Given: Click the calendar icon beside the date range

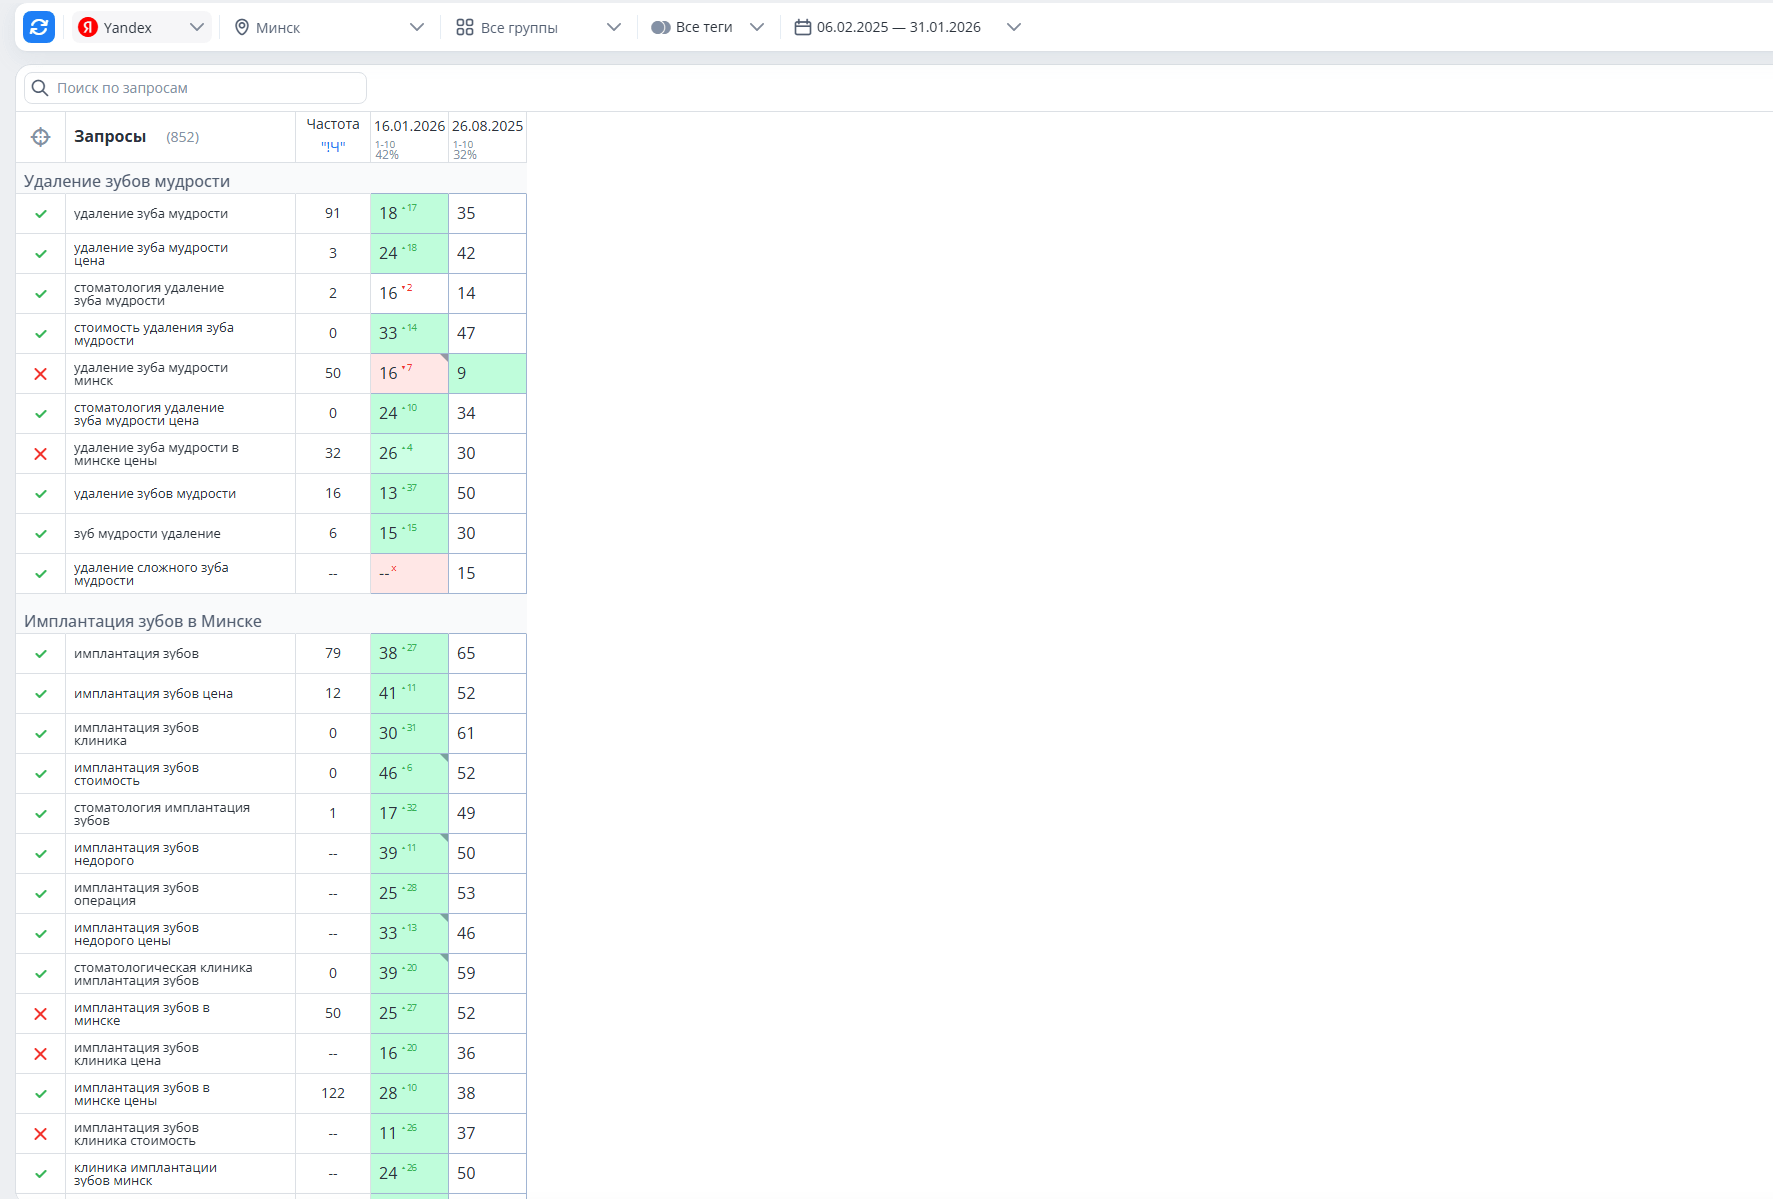Looking at the screenshot, I should 803,27.
